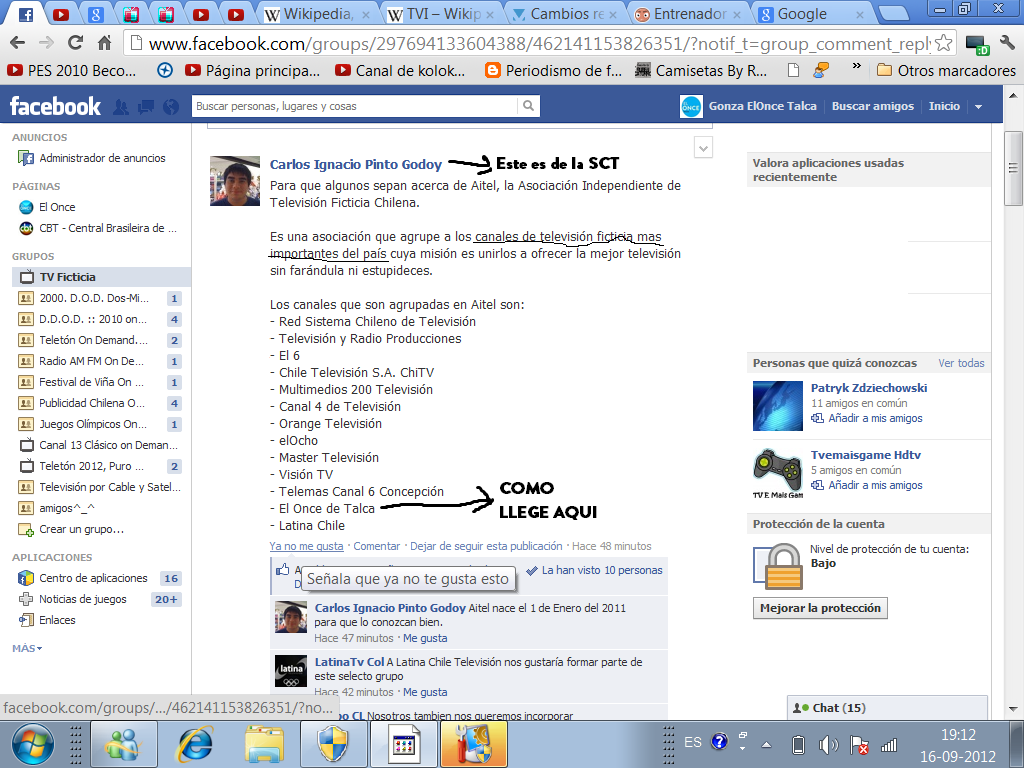Click Ver todas in suggested people
This screenshot has height=768, width=1024.
961,363
